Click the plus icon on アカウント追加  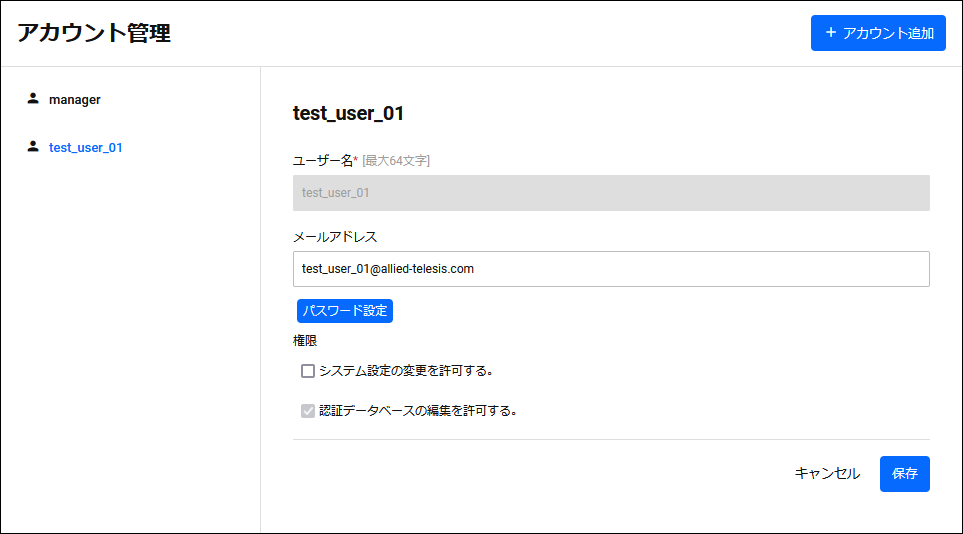[830, 33]
